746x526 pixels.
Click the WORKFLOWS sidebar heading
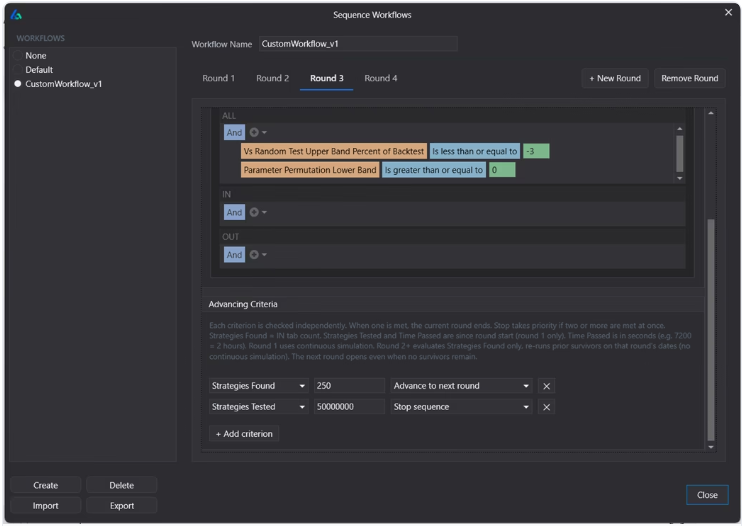click(40, 38)
